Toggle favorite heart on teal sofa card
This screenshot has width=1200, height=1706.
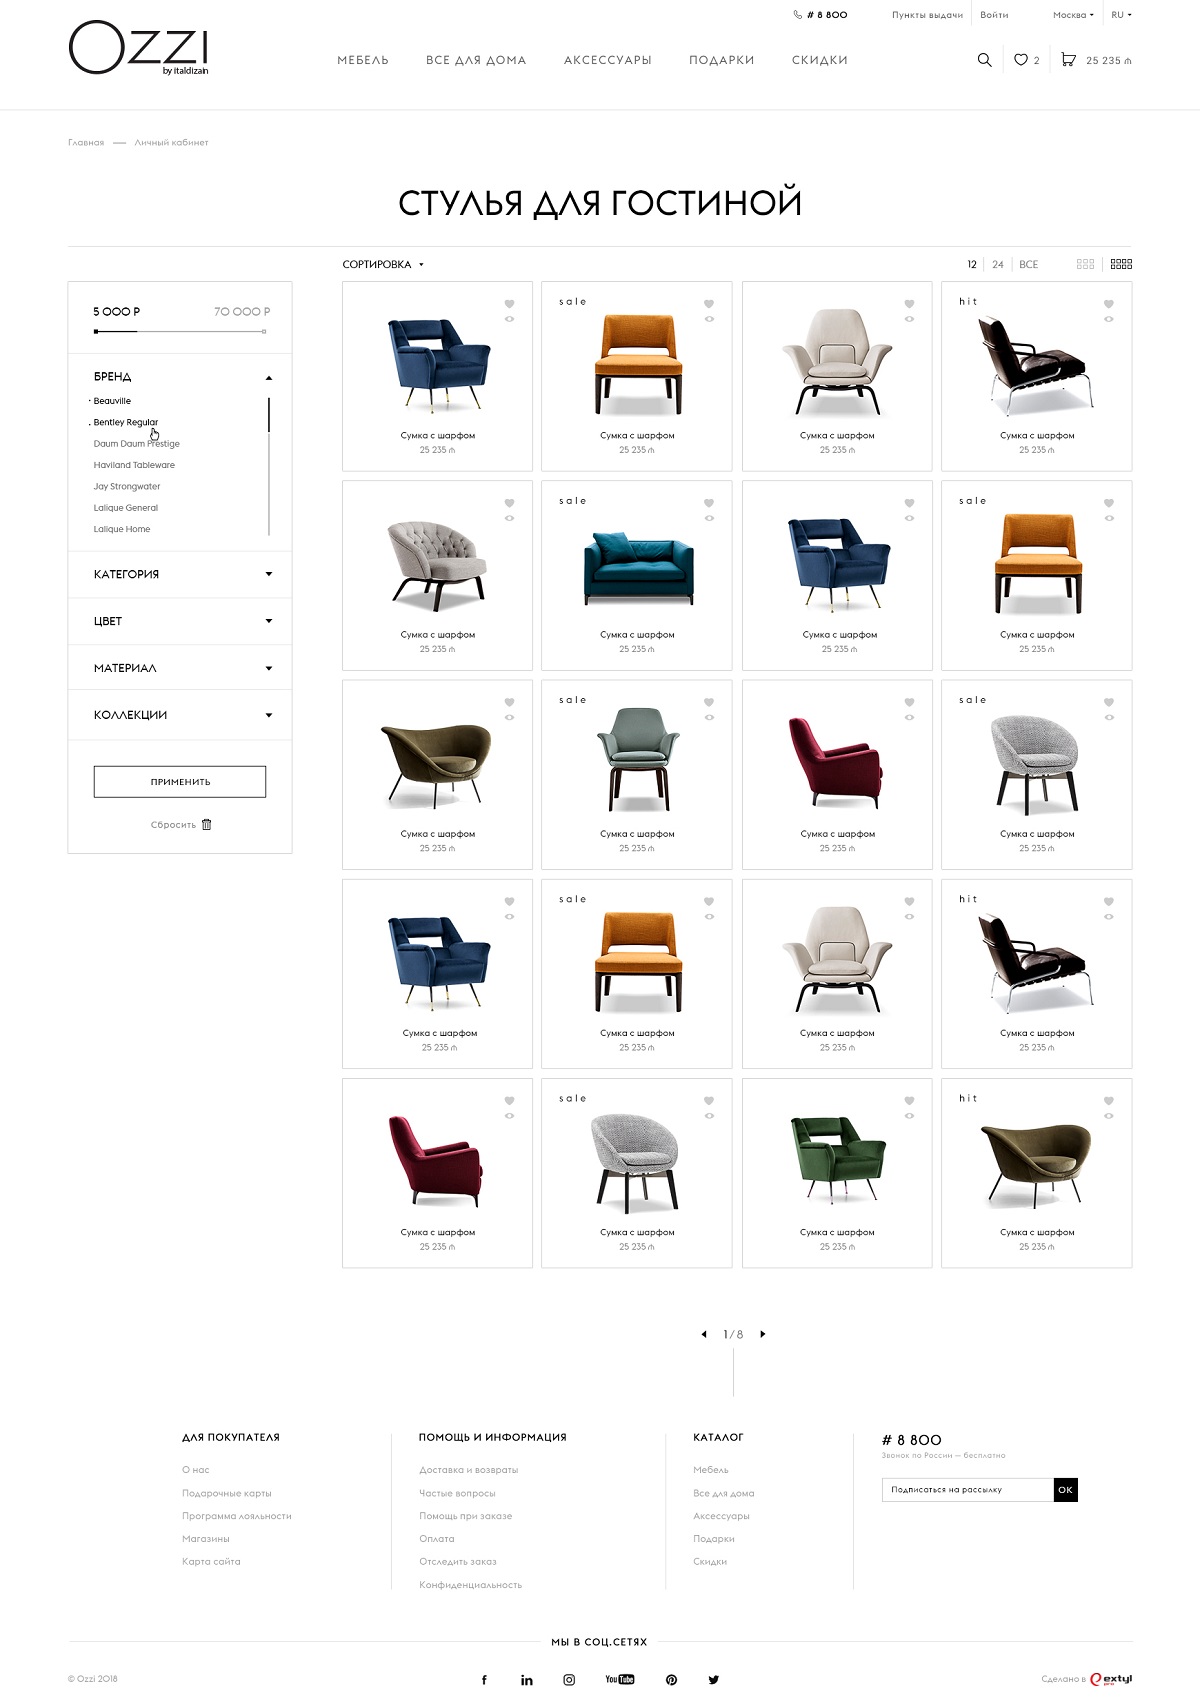pyautogui.click(x=709, y=503)
